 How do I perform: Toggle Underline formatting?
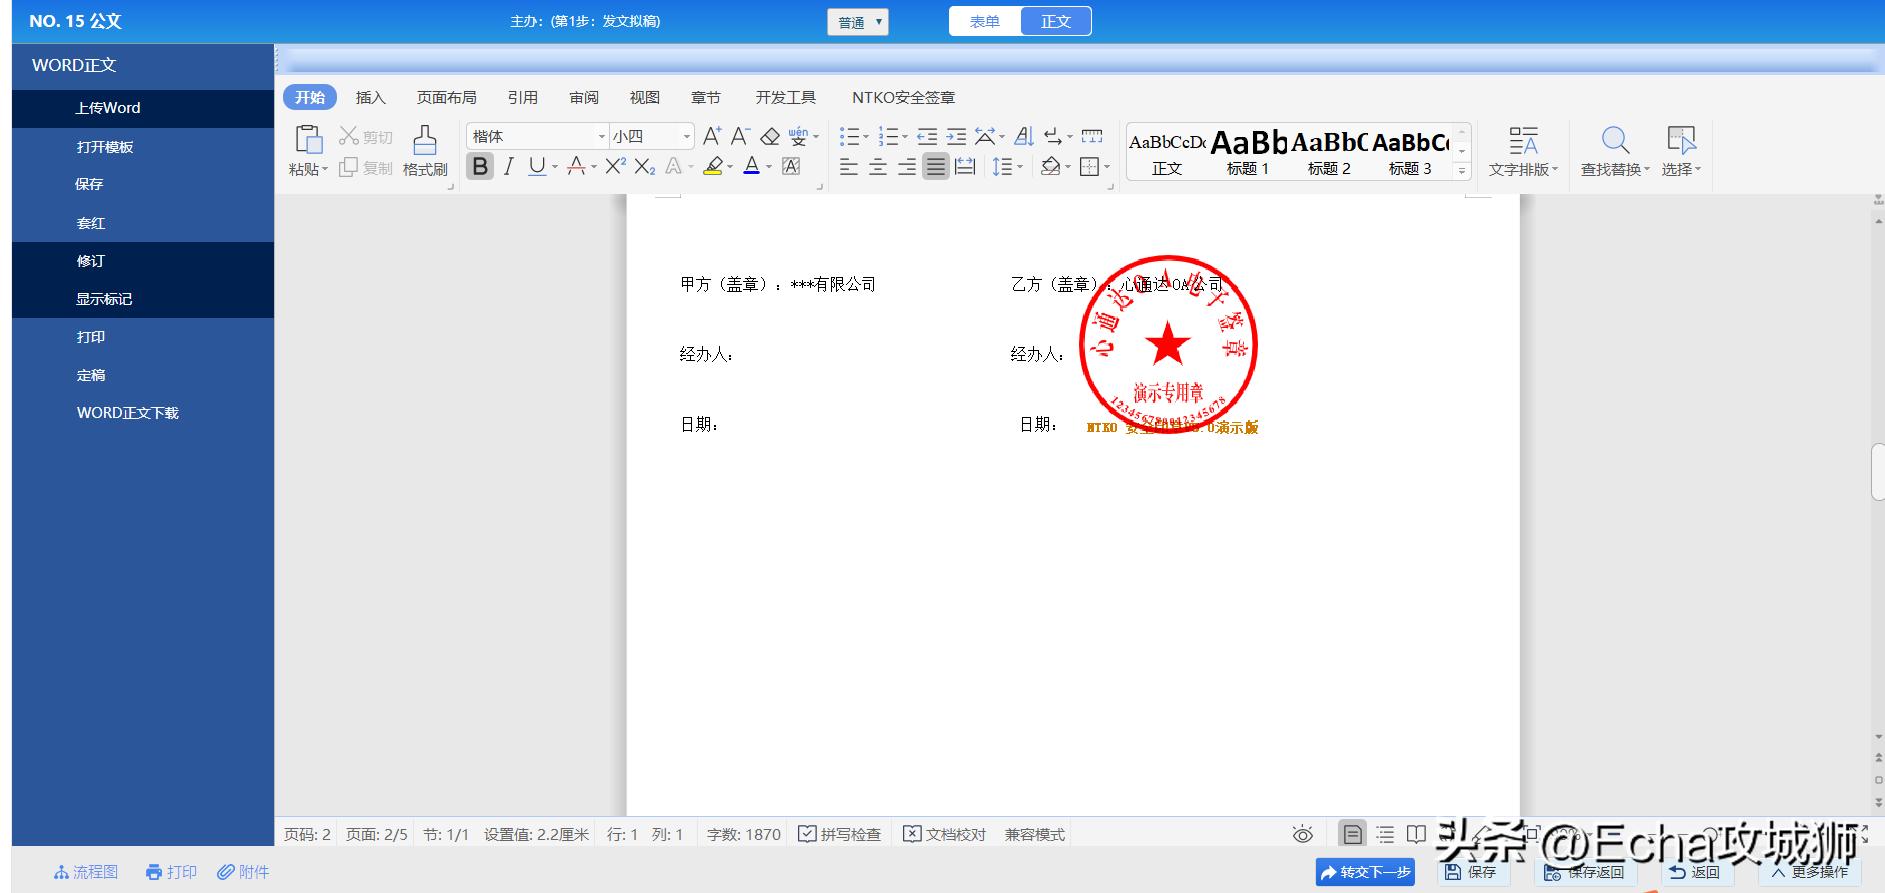(x=537, y=166)
